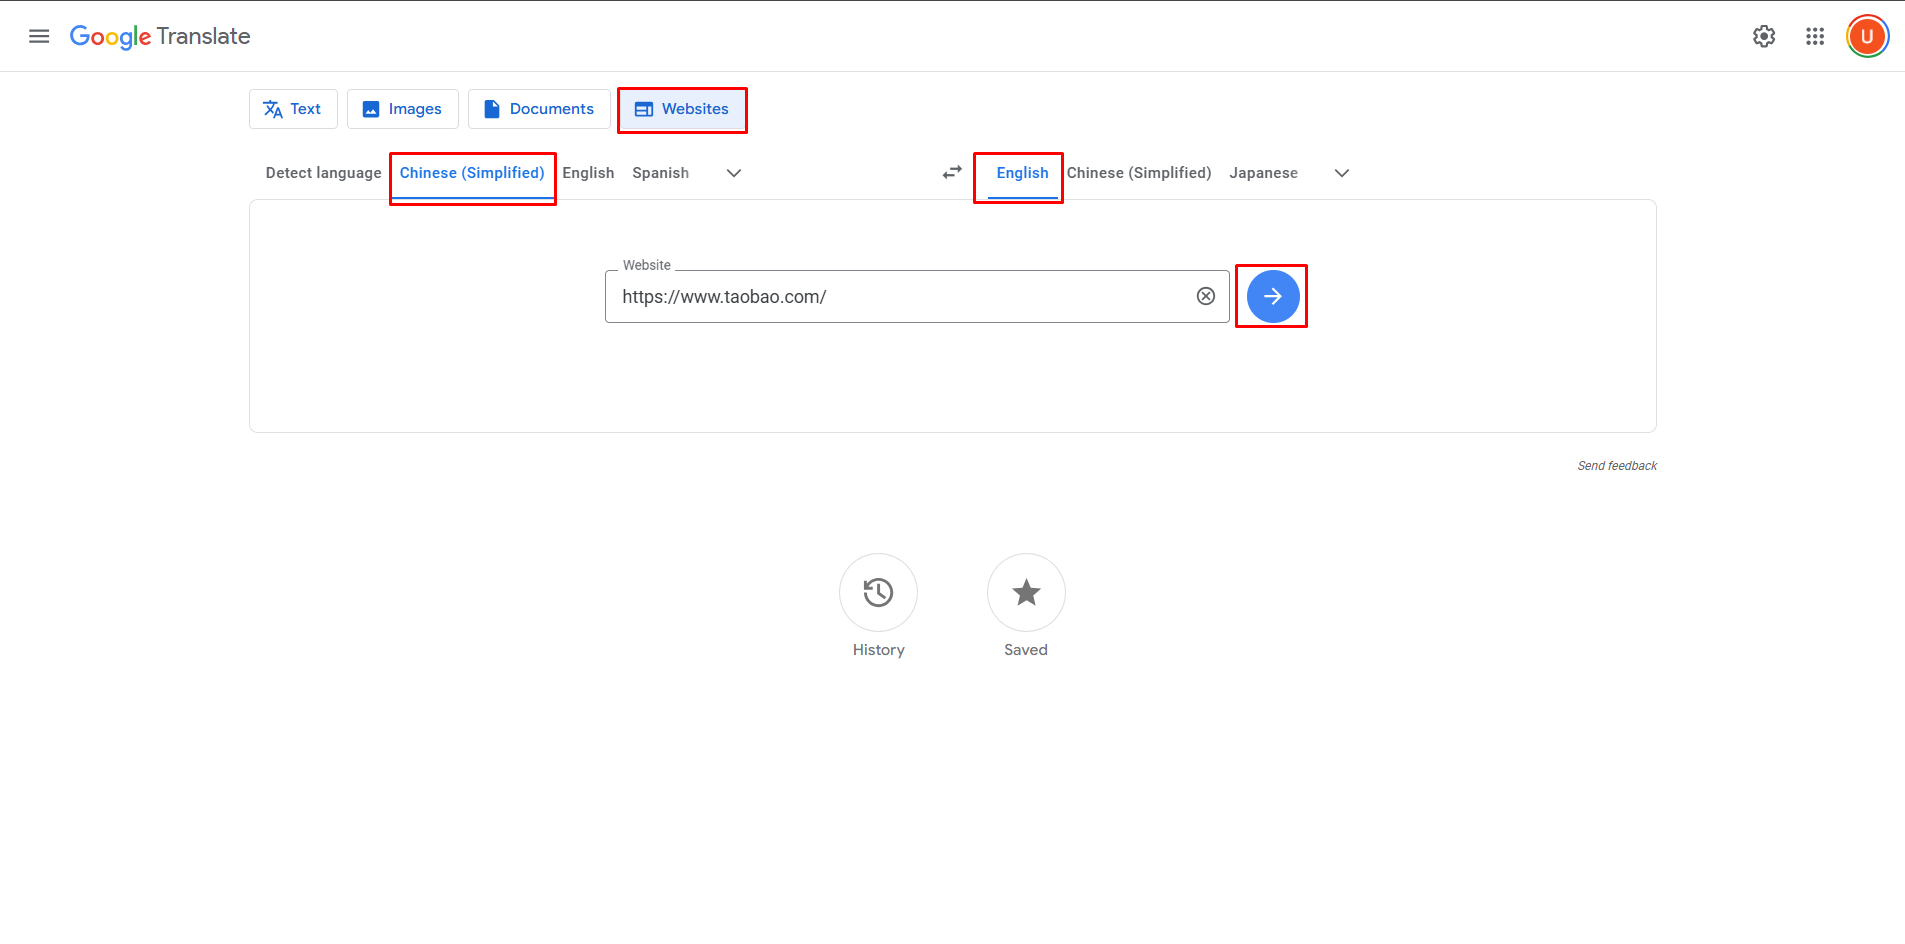Click the blue translate arrow button
Screen dimensions: 1905x944
1271,296
